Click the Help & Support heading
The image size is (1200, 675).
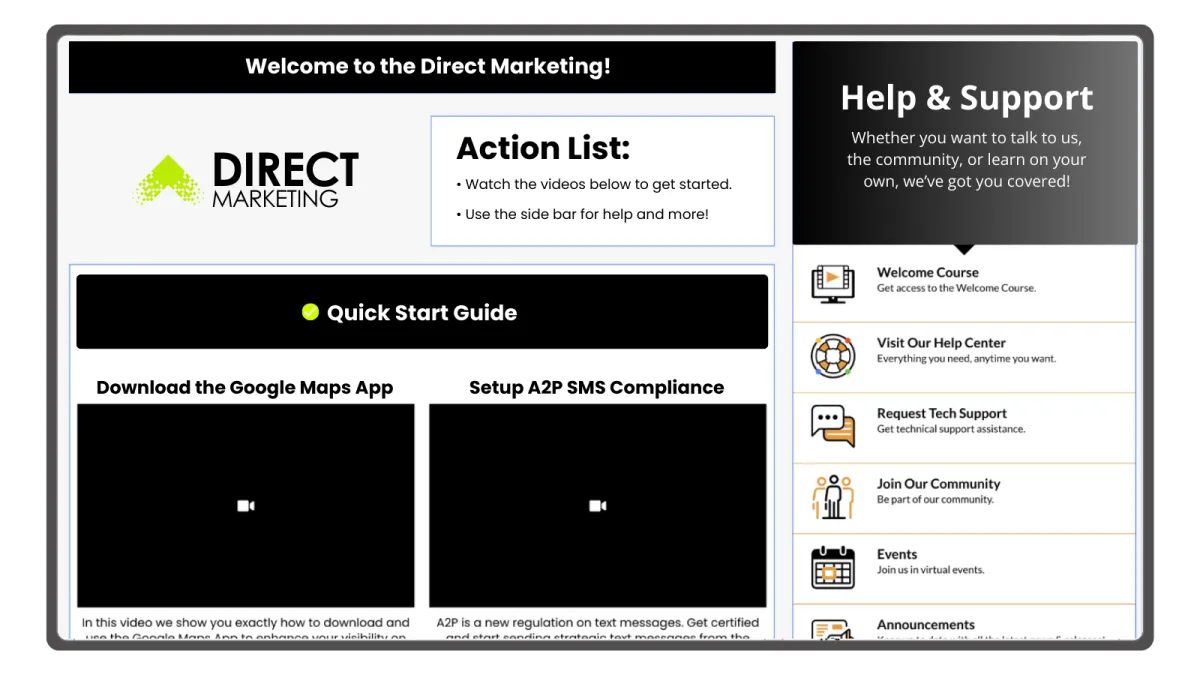pyautogui.click(x=967, y=98)
